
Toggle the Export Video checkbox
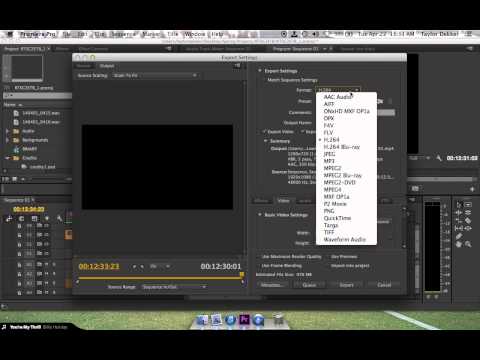[264, 132]
